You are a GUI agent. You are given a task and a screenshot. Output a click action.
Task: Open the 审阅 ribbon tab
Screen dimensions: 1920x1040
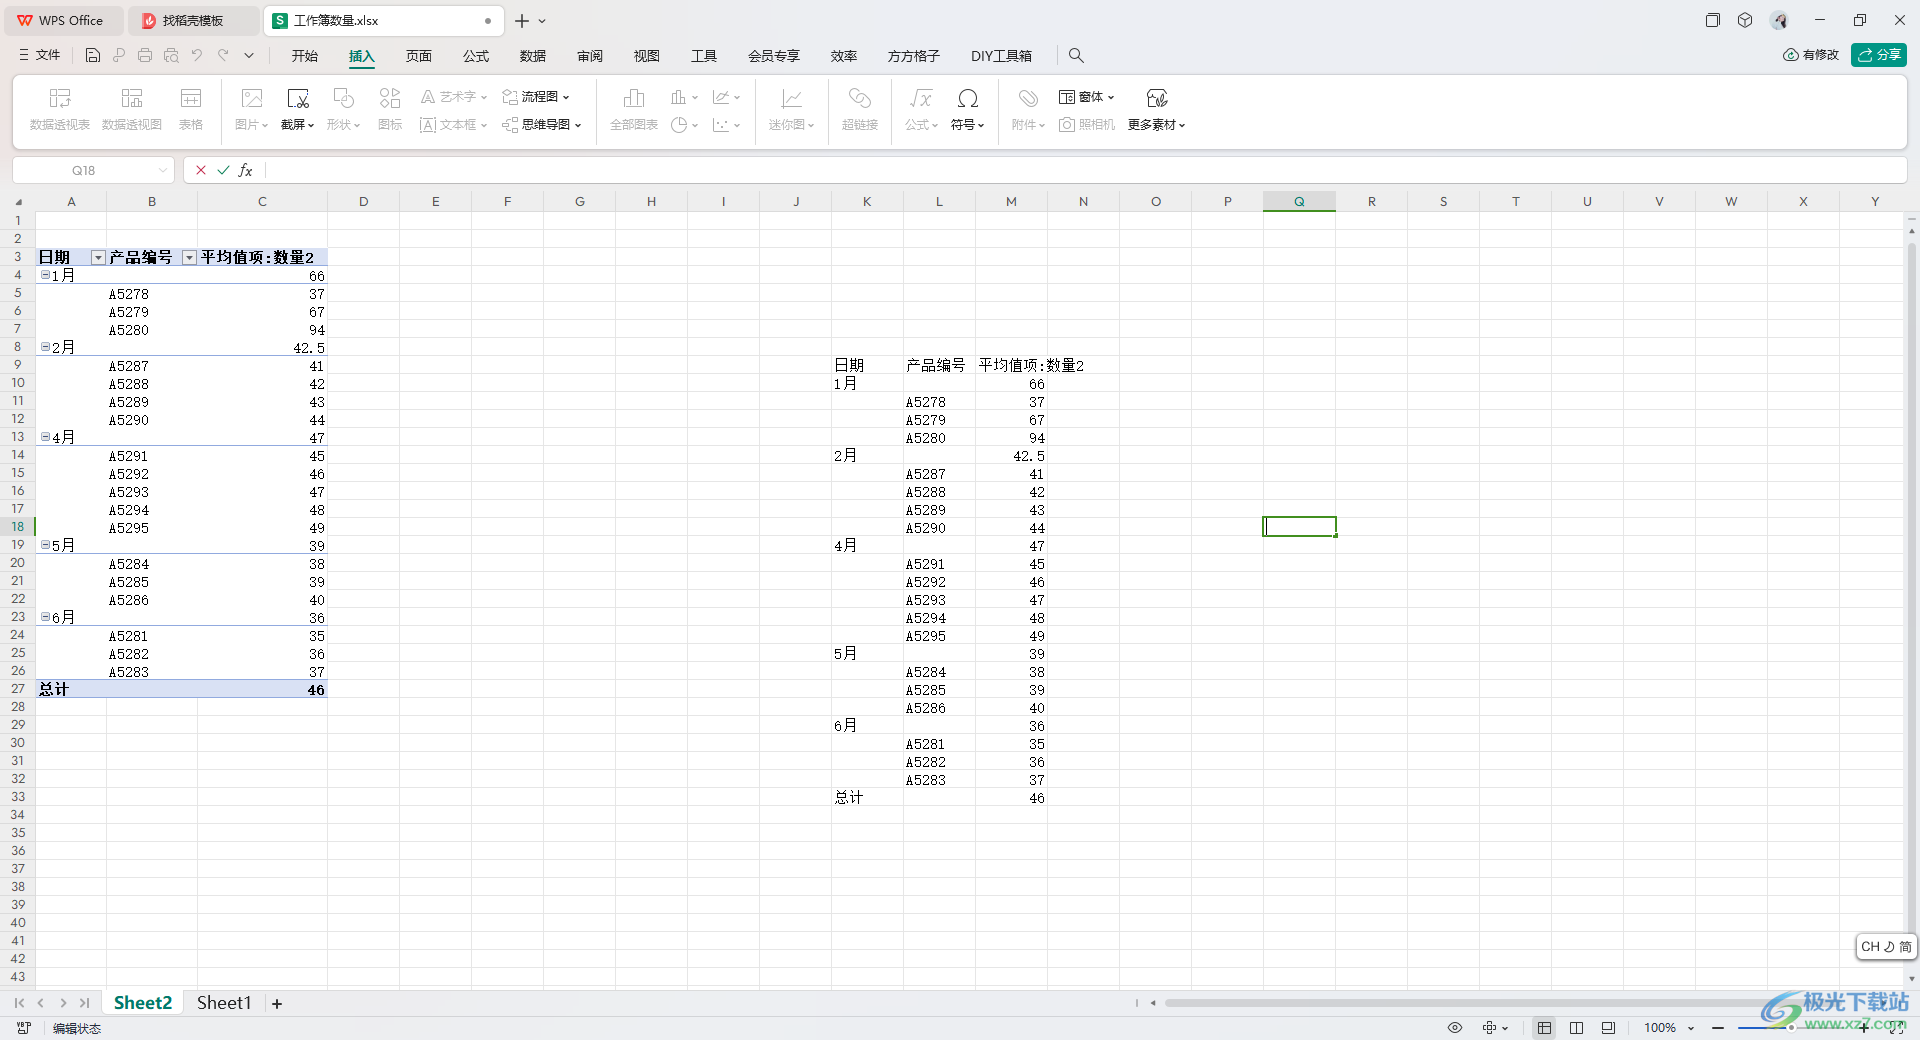coord(590,56)
